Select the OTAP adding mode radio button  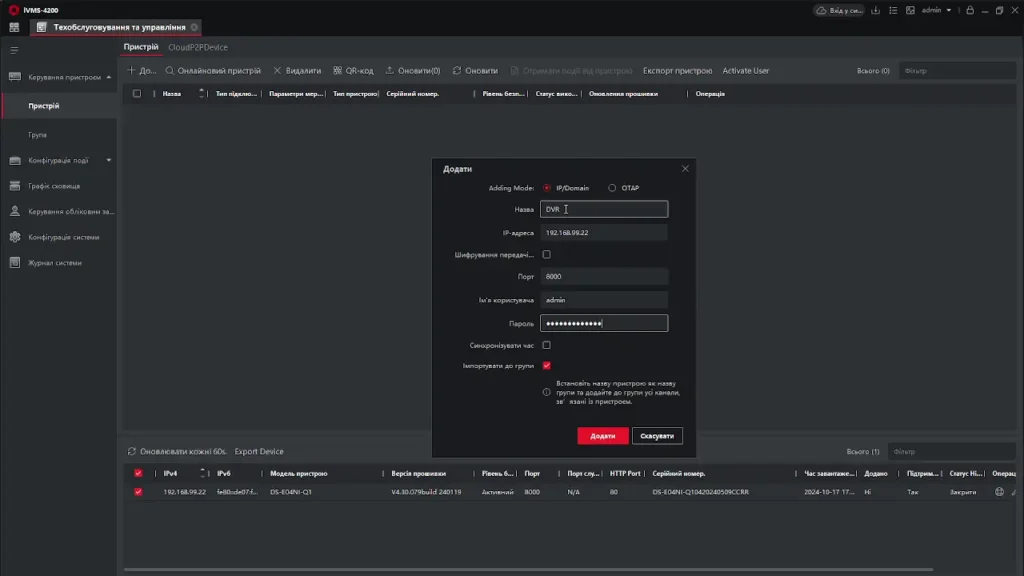[x=612, y=188]
